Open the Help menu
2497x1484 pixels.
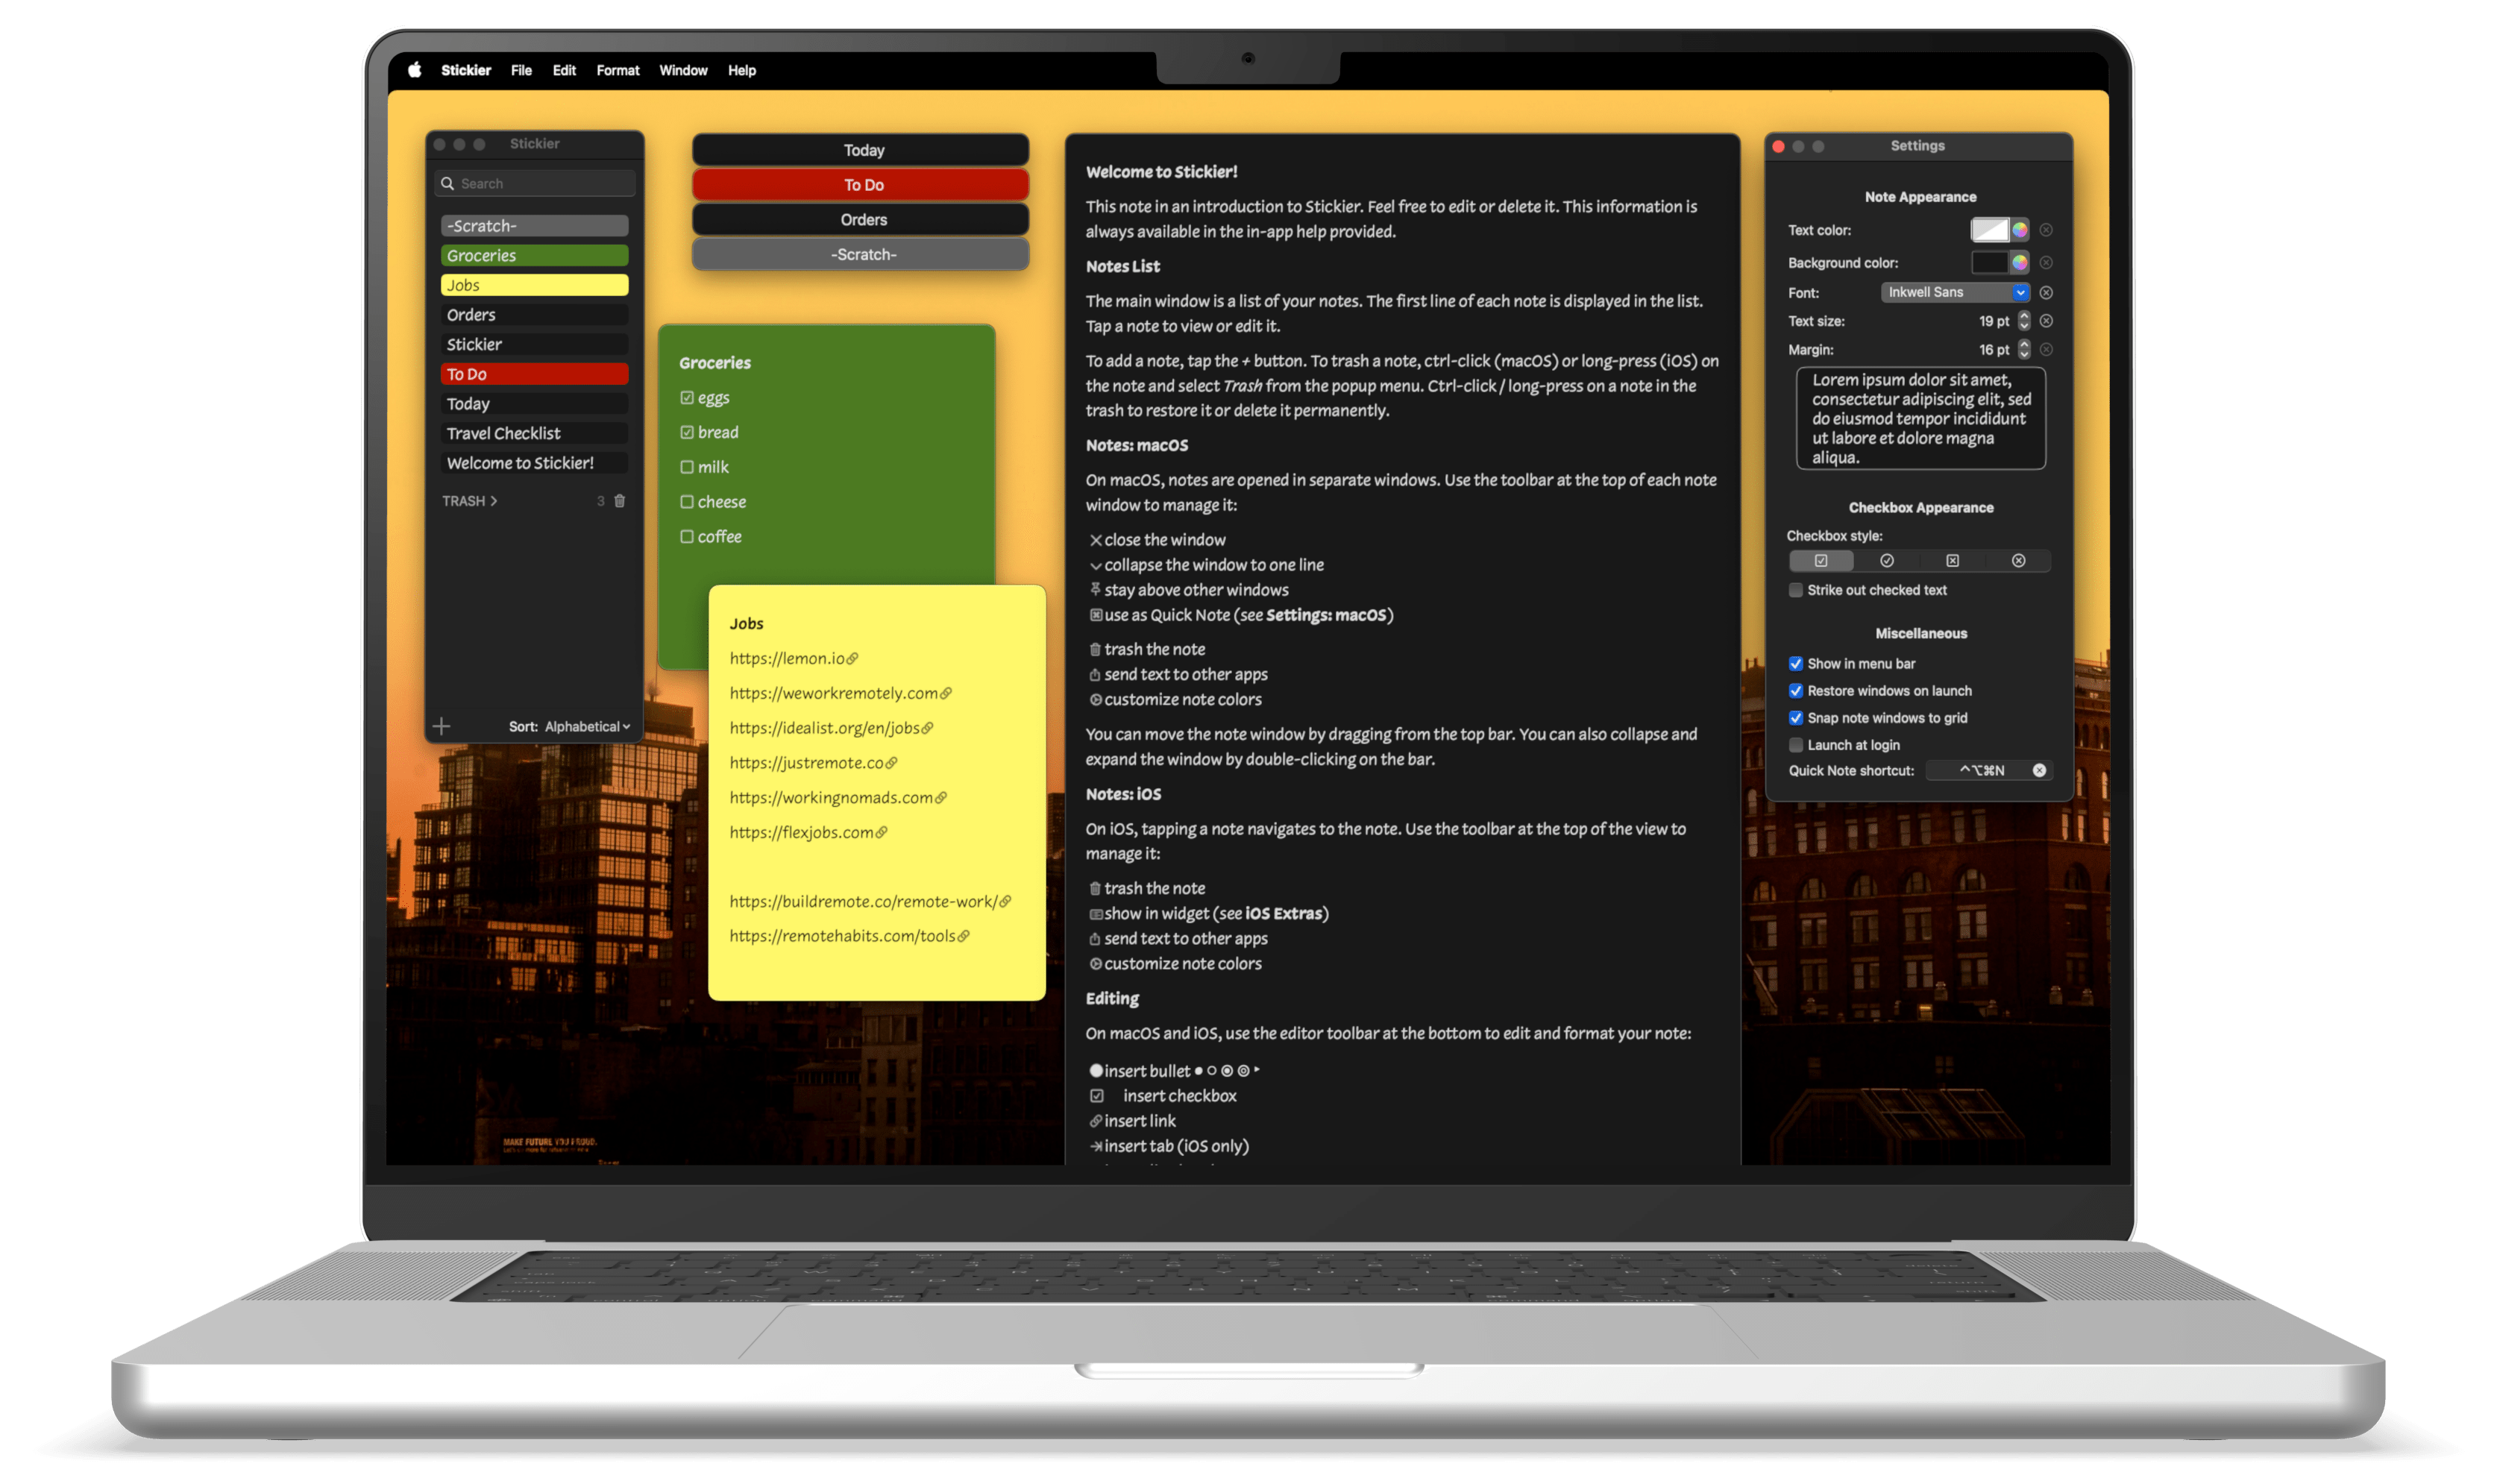click(742, 70)
